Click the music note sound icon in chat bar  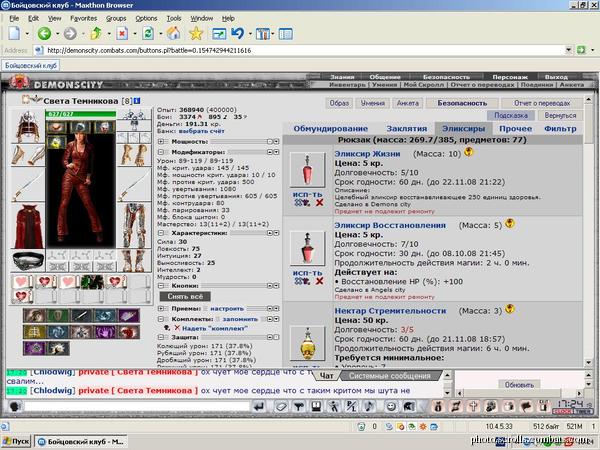[x=369, y=406]
